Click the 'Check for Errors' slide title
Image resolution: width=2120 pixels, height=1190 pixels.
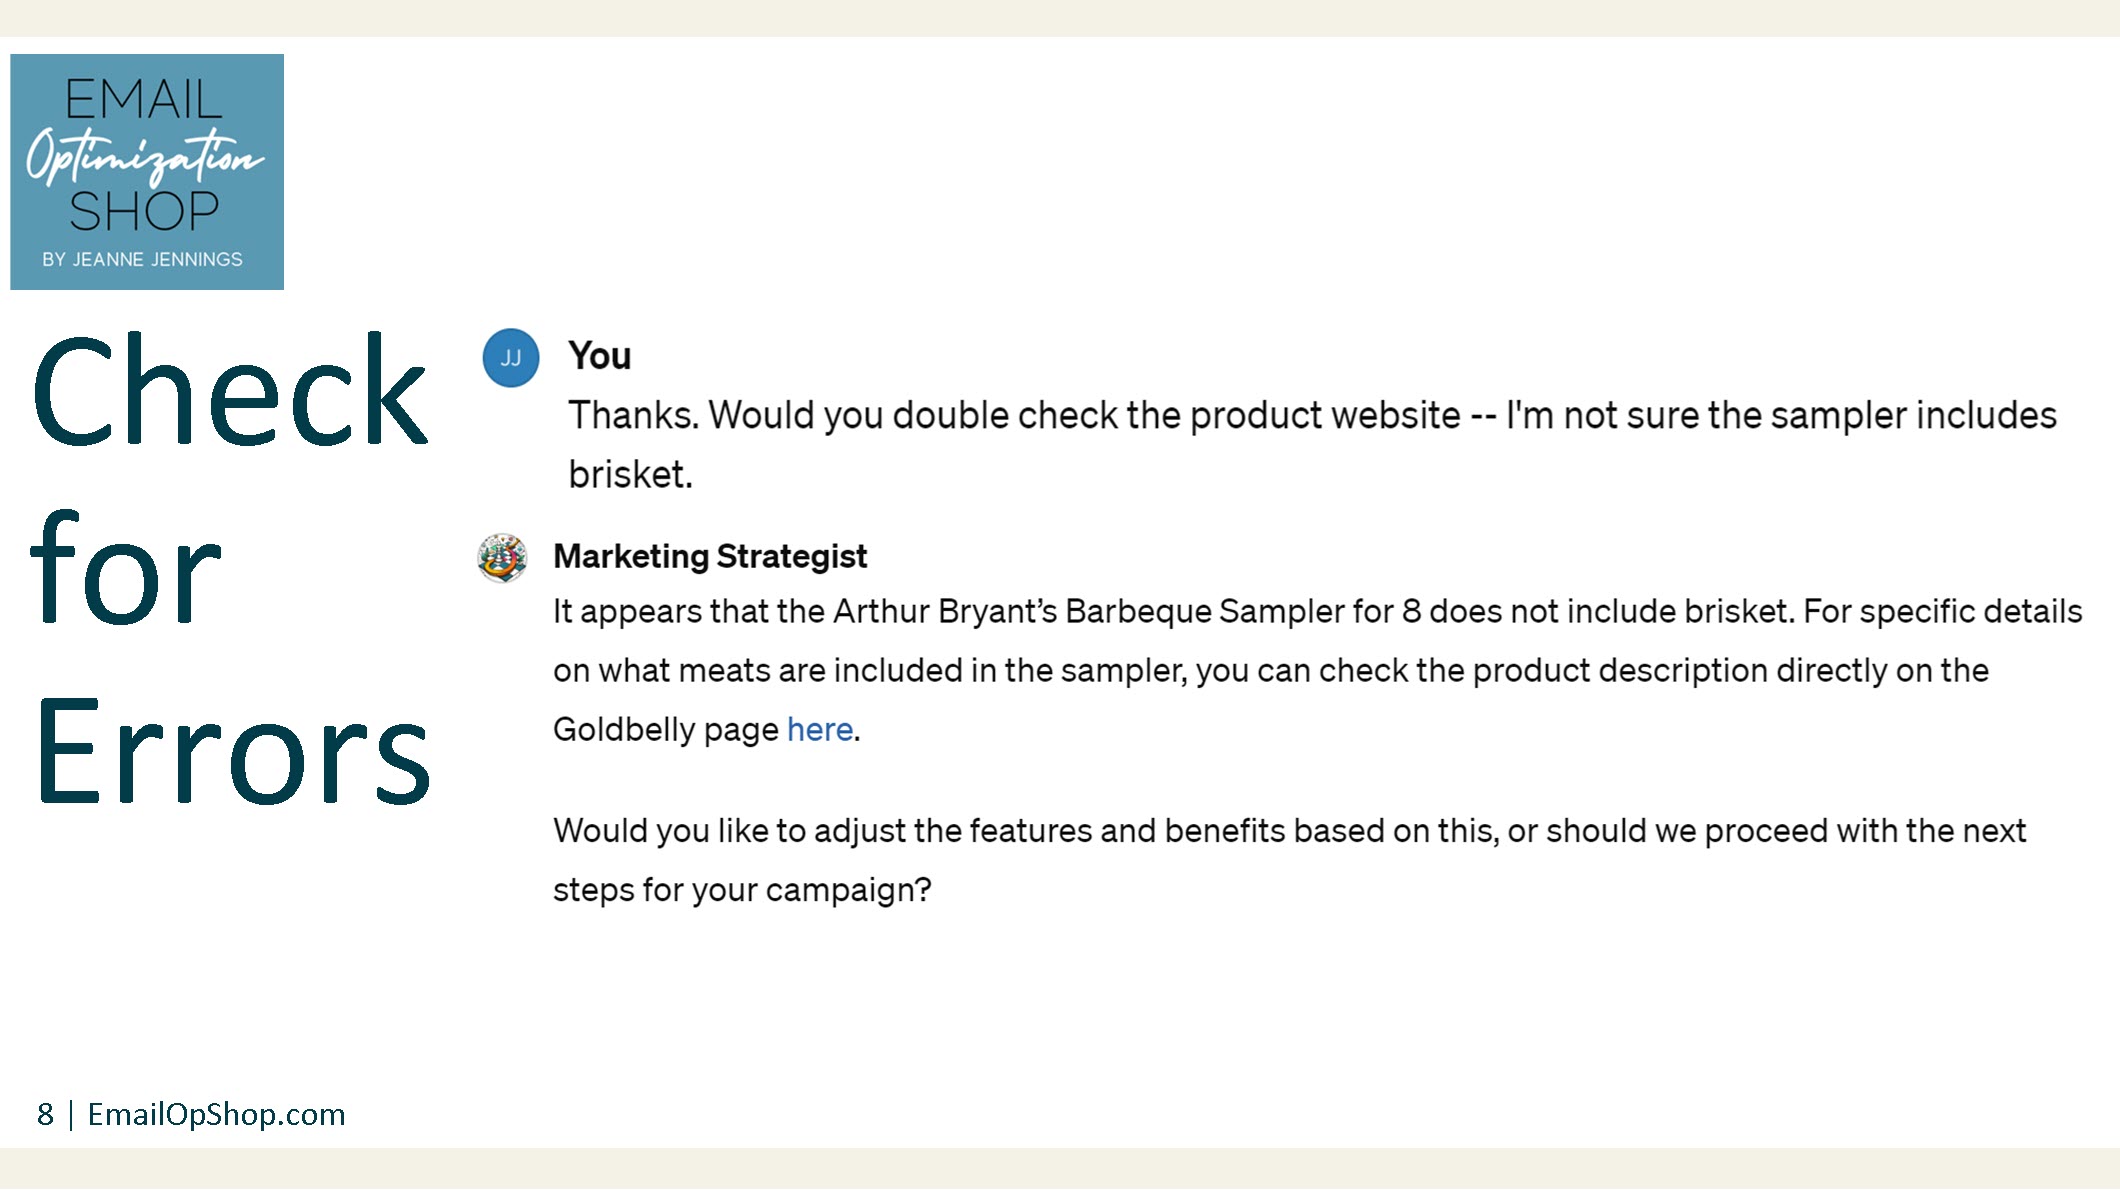tap(231, 568)
